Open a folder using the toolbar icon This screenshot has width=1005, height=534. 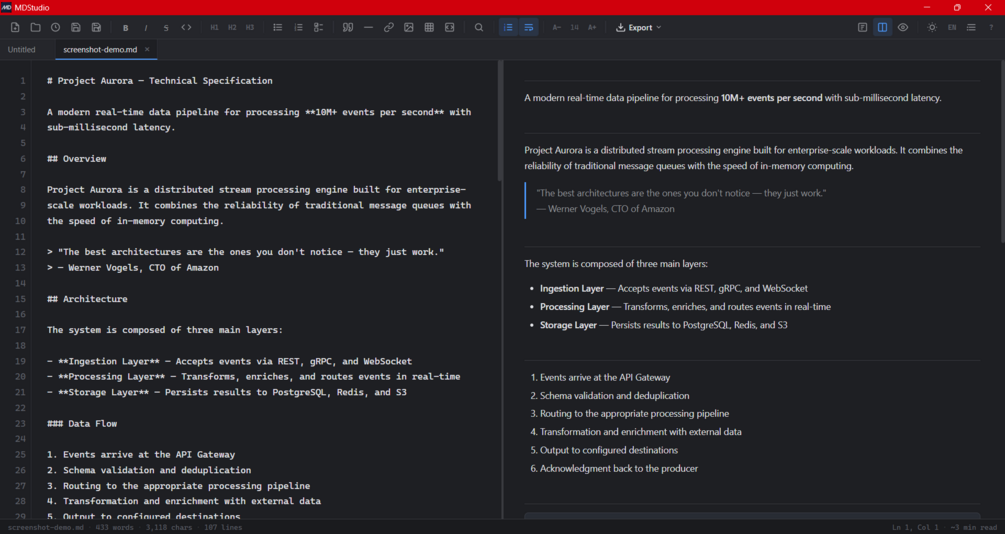click(x=35, y=28)
